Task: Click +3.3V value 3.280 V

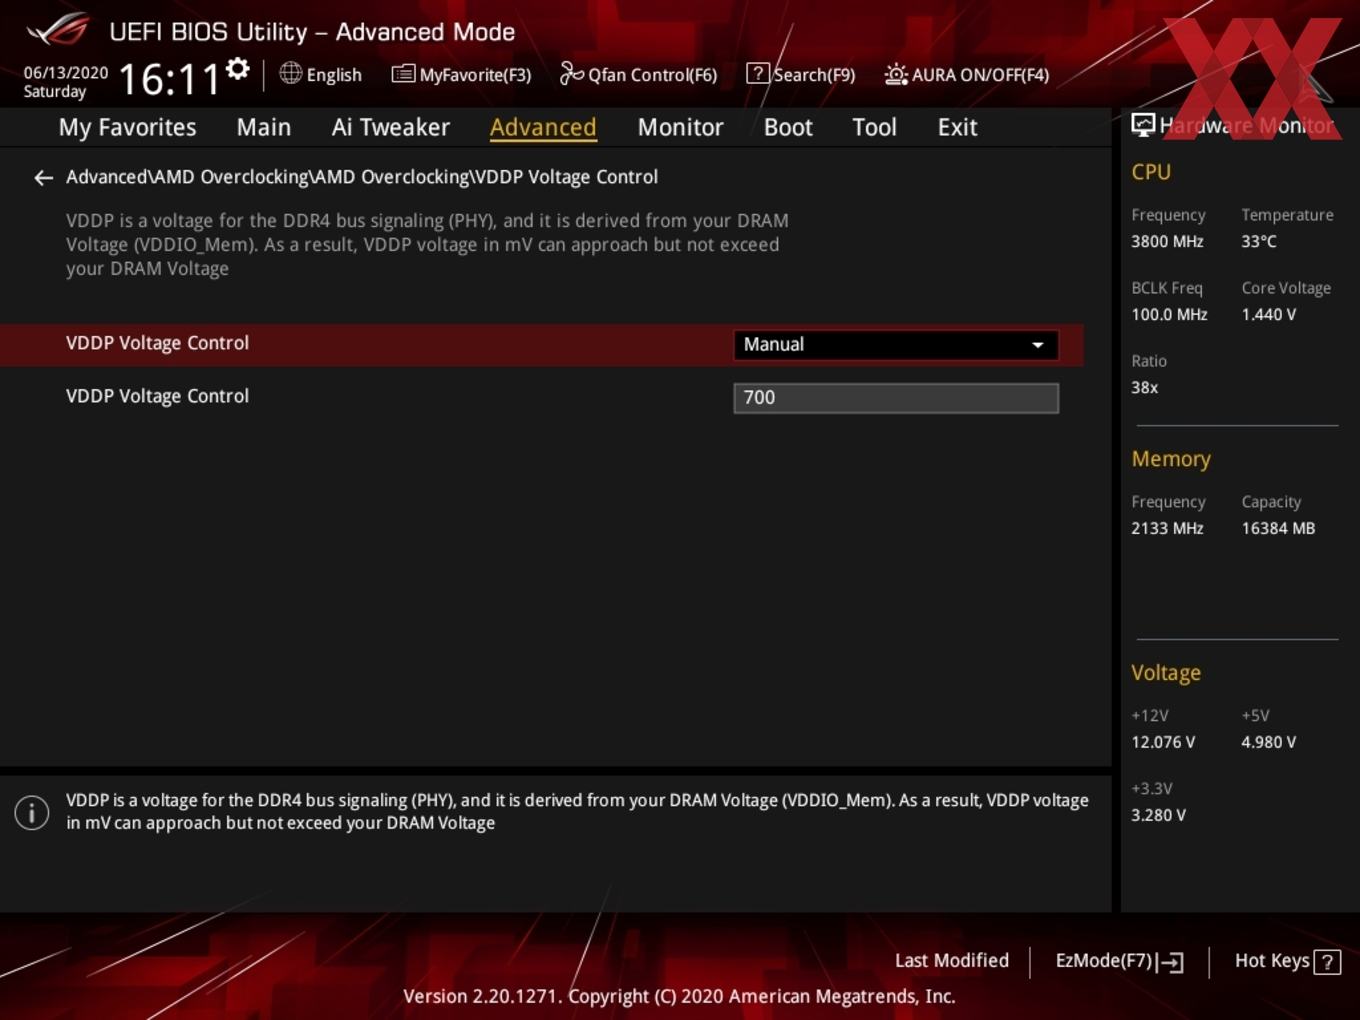Action: [1158, 815]
